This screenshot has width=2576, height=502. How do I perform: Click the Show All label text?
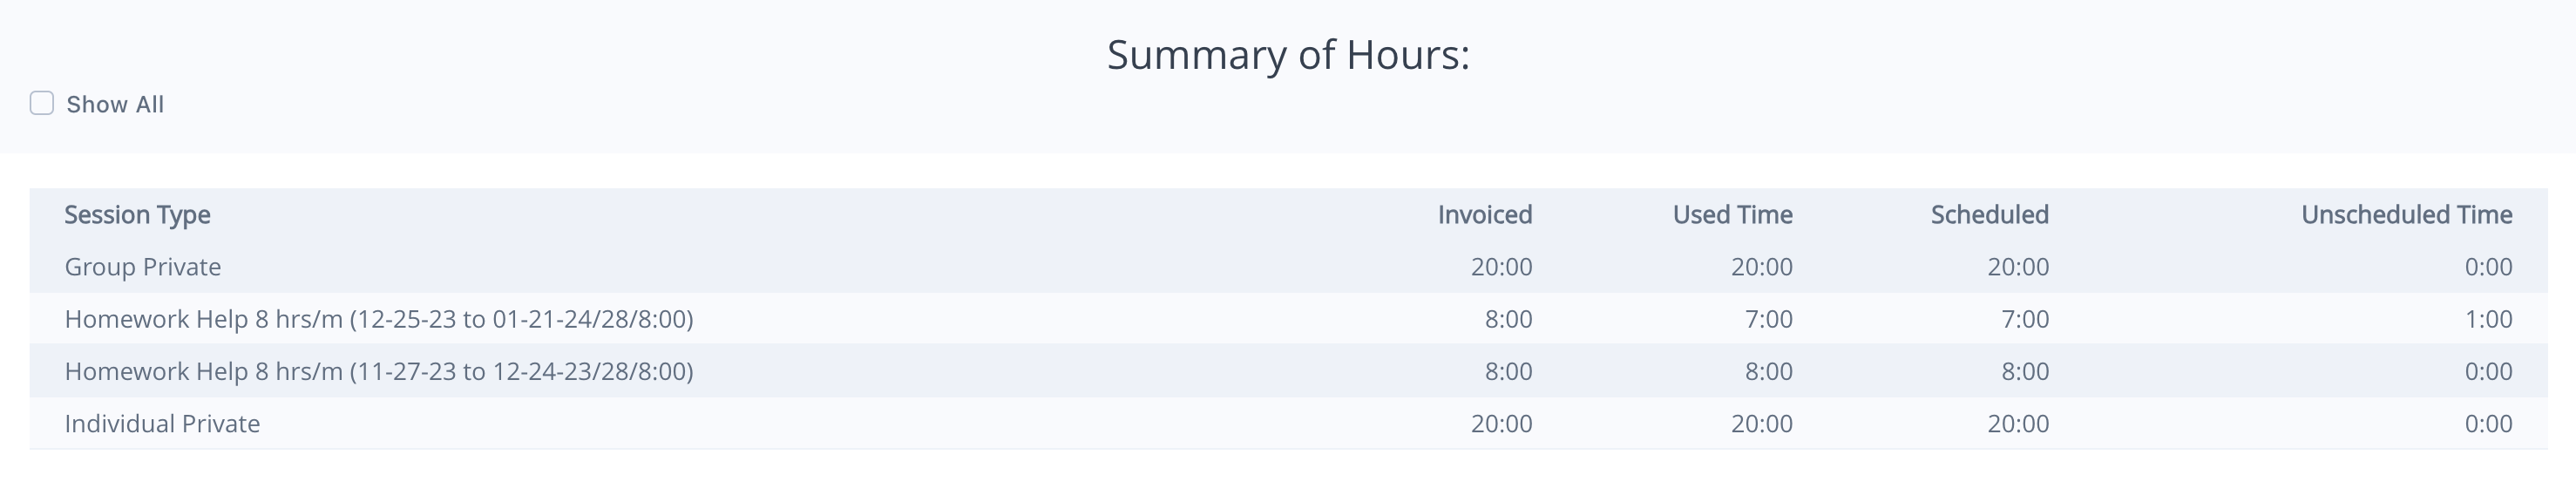pos(115,104)
